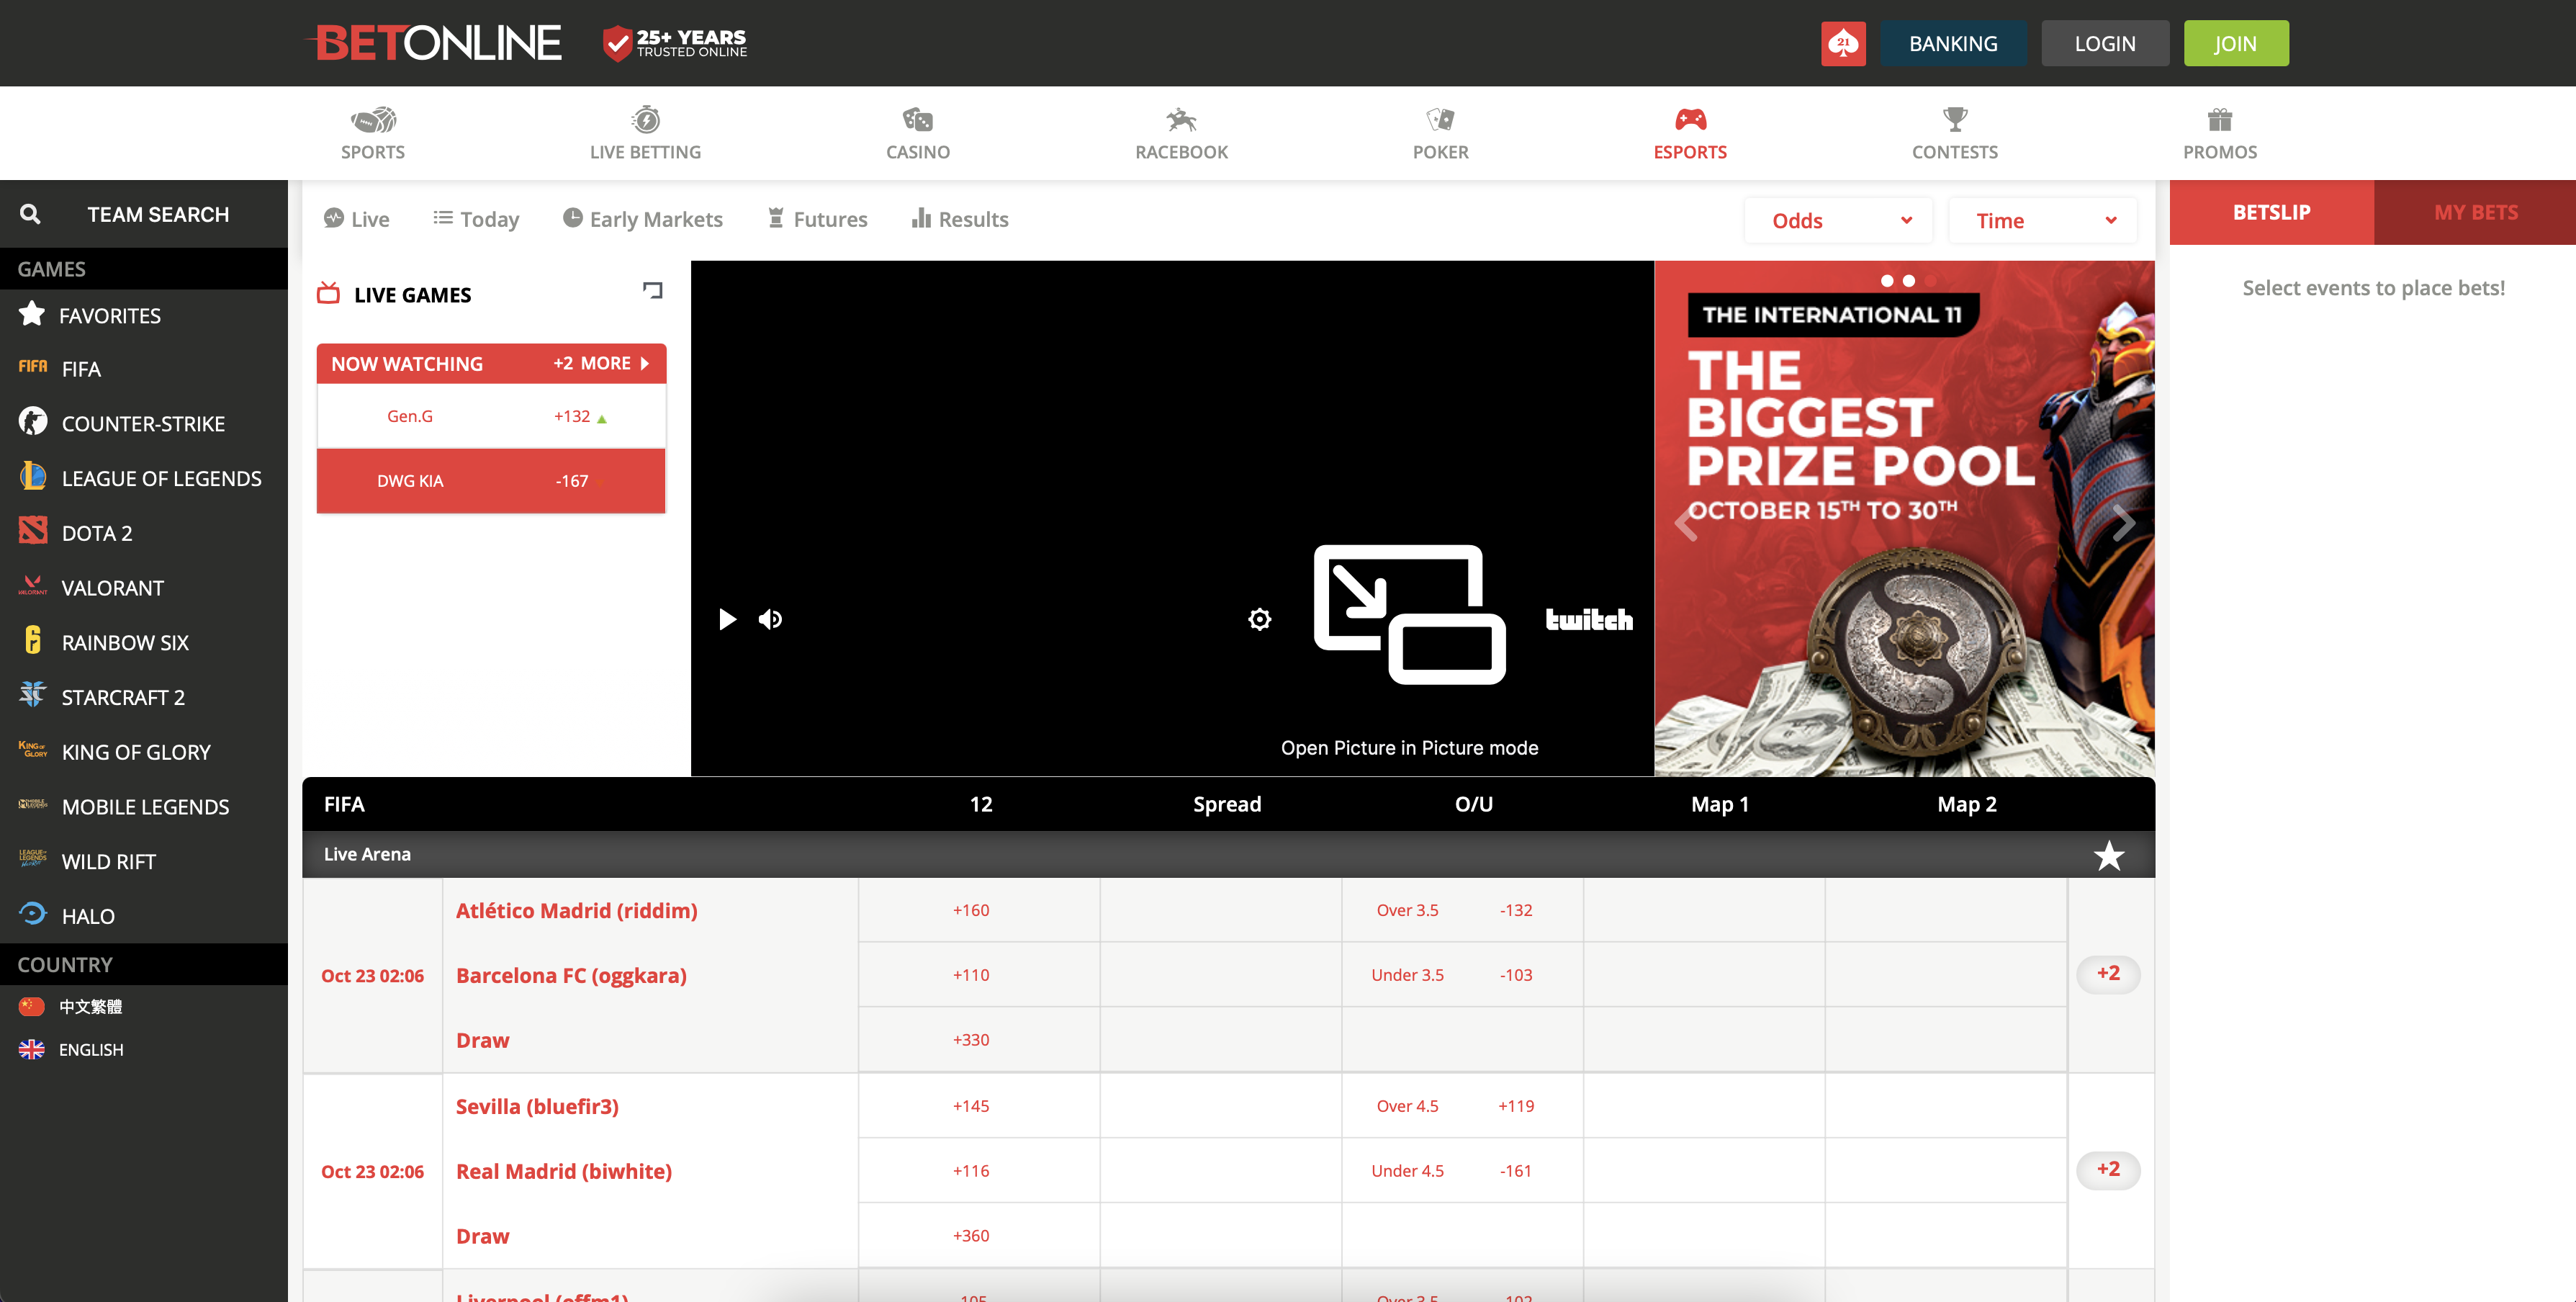Expand +2 markets for Atlético vs Barcelona
Image resolution: width=2576 pixels, height=1302 pixels.
[x=2108, y=974]
